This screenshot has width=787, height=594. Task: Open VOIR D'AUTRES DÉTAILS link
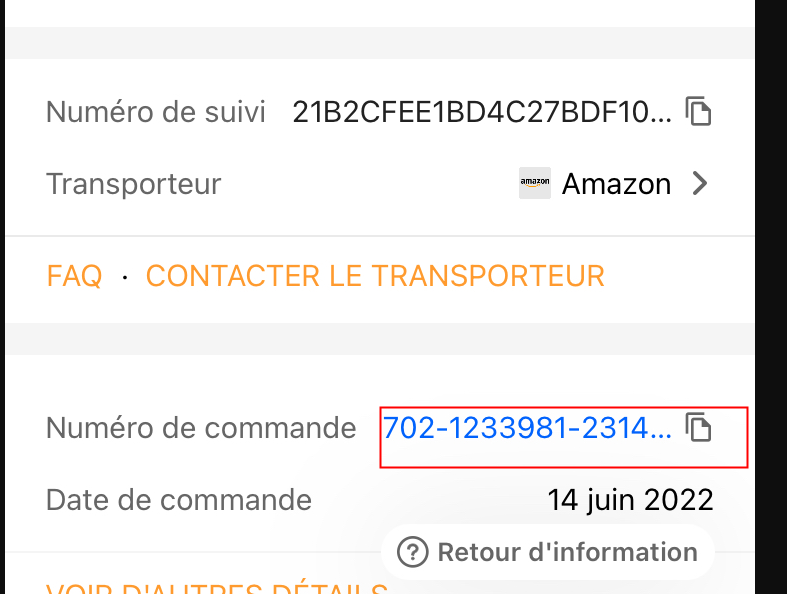[x=216, y=588]
